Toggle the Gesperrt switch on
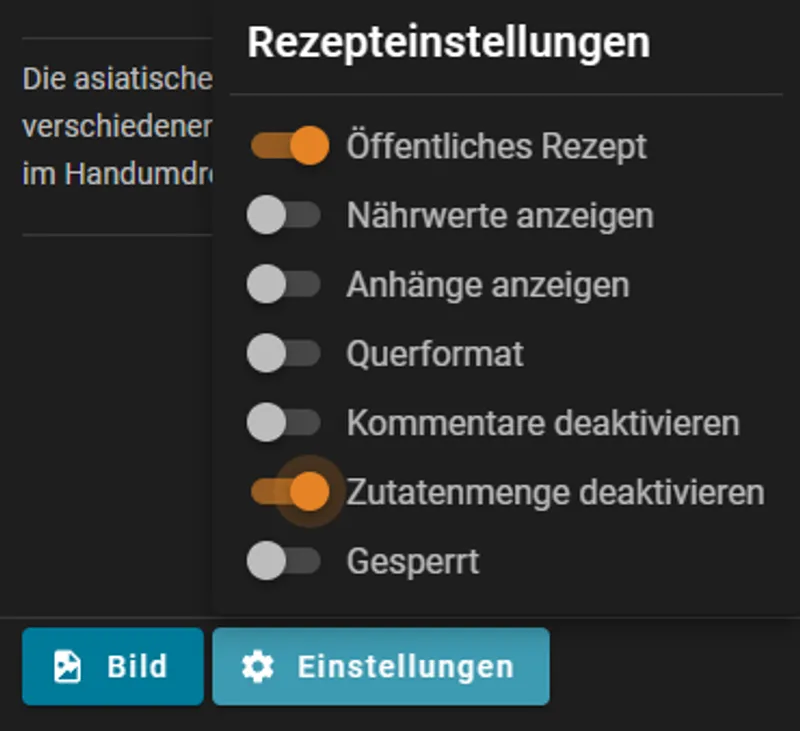800x731 pixels. 284,560
